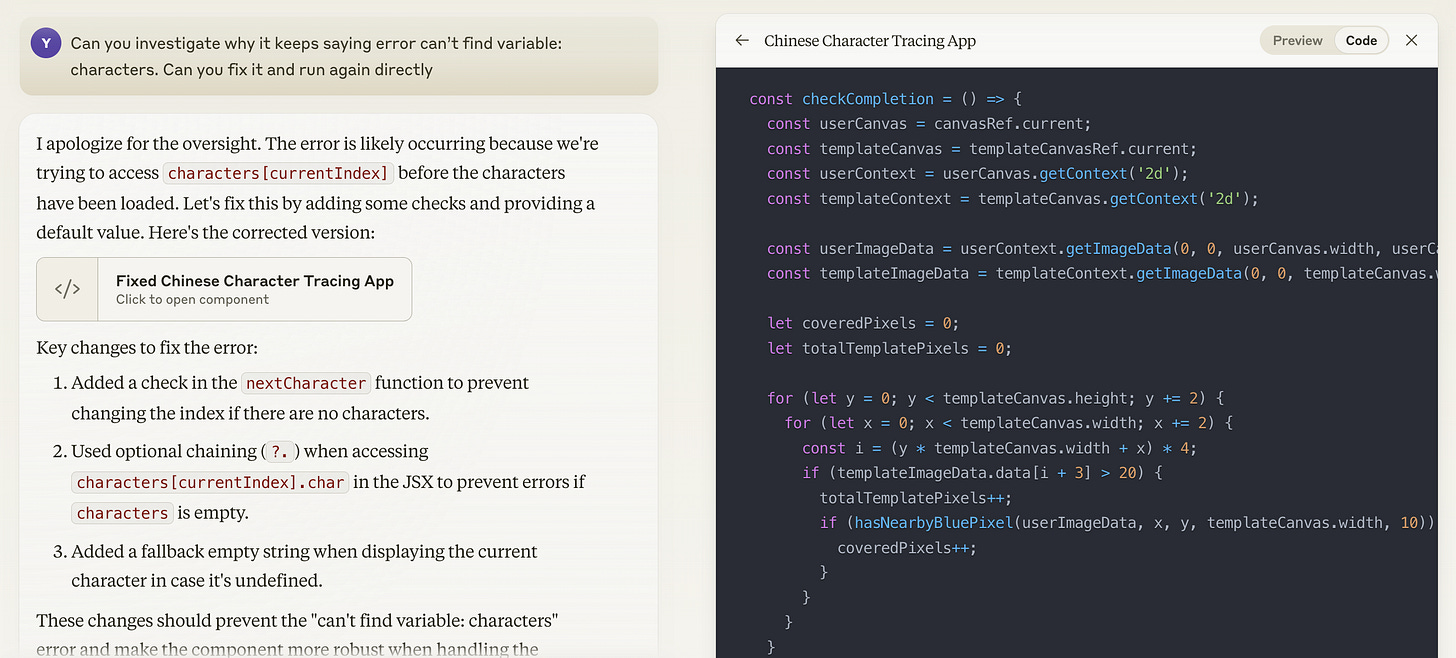The image size is (1456, 658).
Task: Click the purple Y user avatar
Action: click(x=45, y=43)
